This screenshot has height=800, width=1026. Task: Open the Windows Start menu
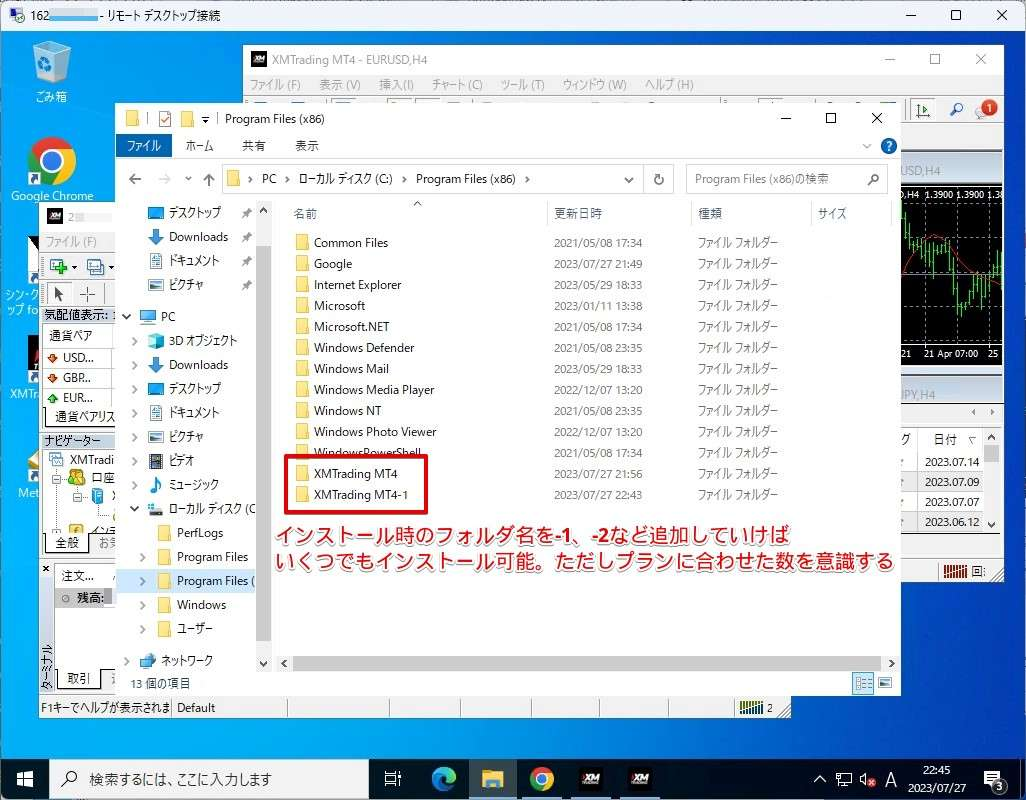(24, 779)
